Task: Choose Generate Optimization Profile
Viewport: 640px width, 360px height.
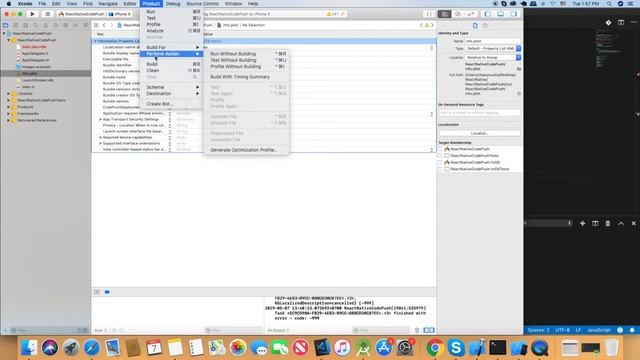Action: (247, 150)
